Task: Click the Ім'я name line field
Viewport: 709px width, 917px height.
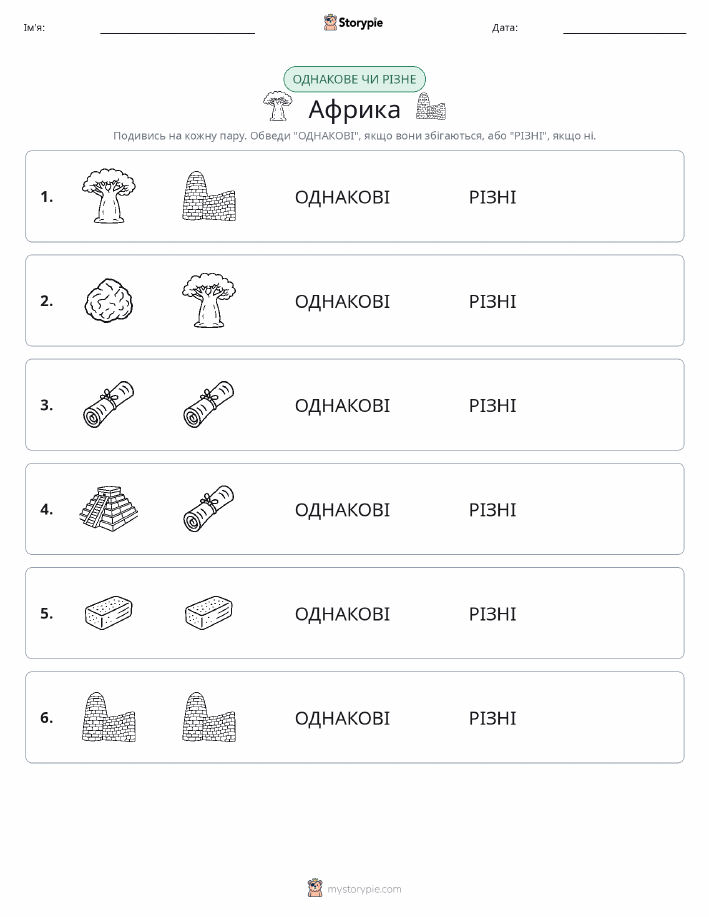Action: click(177, 27)
